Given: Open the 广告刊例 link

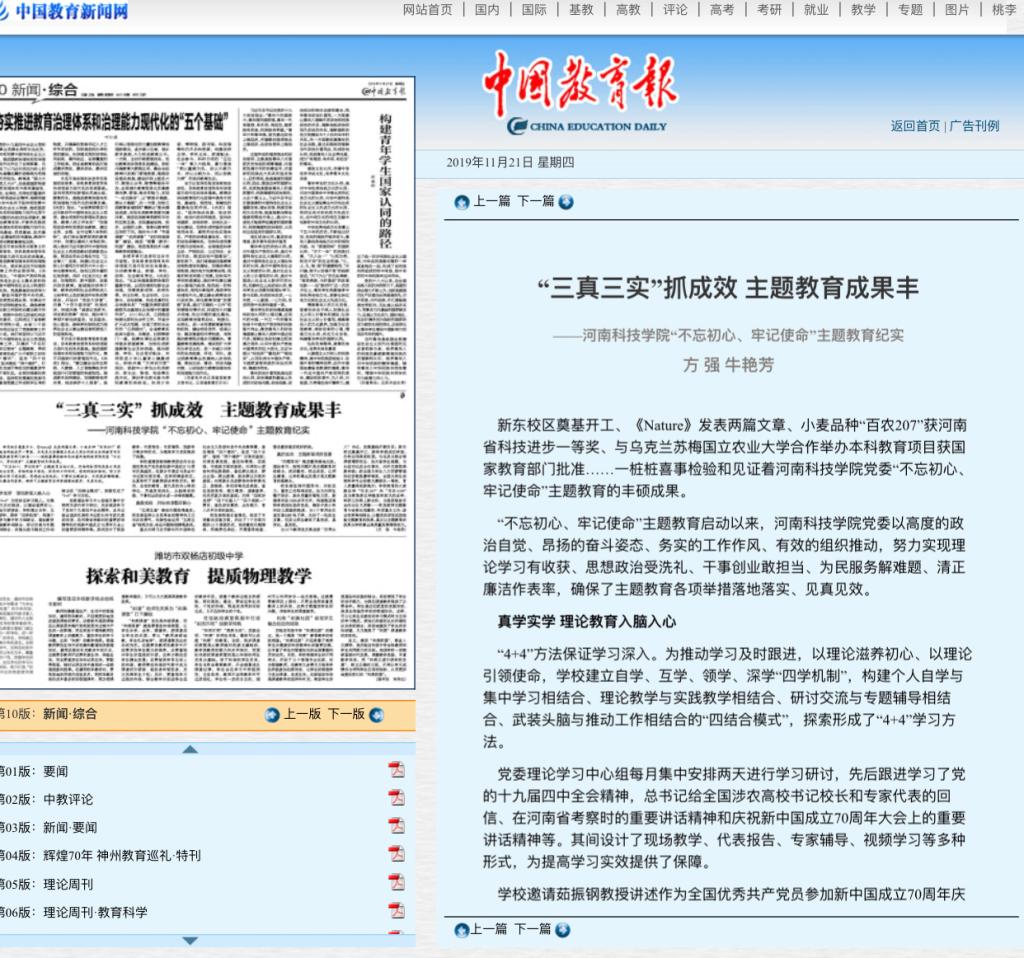Looking at the screenshot, I should click(x=974, y=126).
